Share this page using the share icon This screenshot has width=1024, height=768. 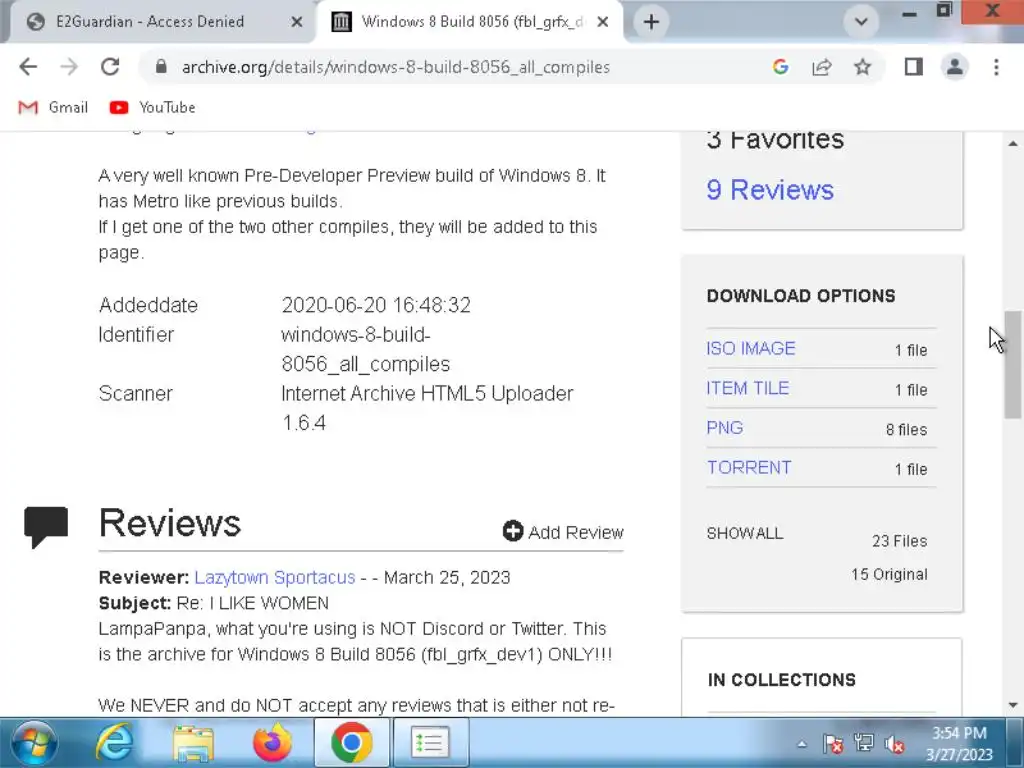[x=821, y=67]
